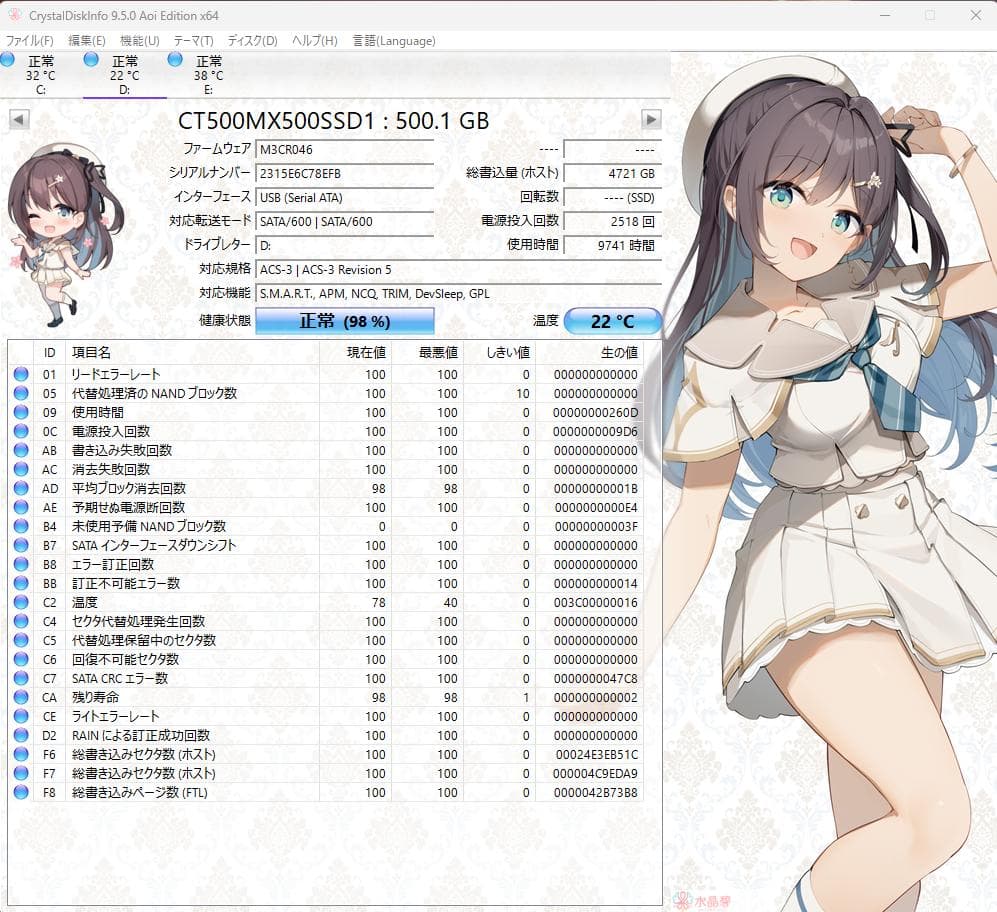Click status icon for D2 RAIN による訂正成功回数
The height and width of the screenshot is (912, 997).
point(21,735)
